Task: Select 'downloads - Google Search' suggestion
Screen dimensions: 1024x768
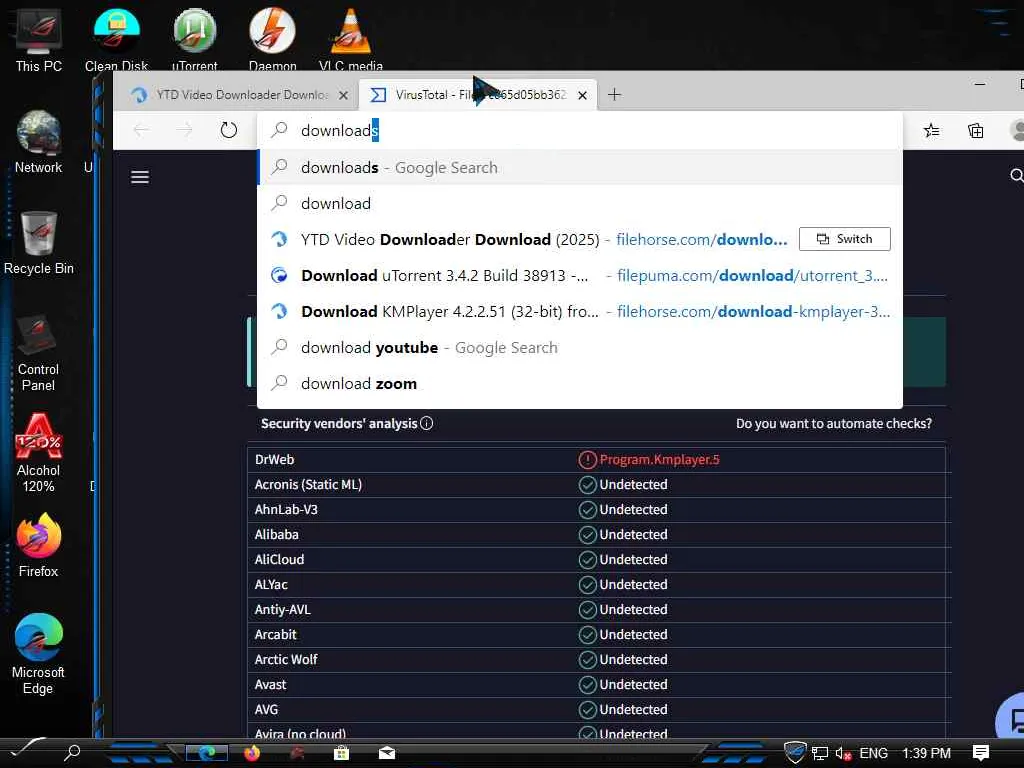Action: (580, 167)
